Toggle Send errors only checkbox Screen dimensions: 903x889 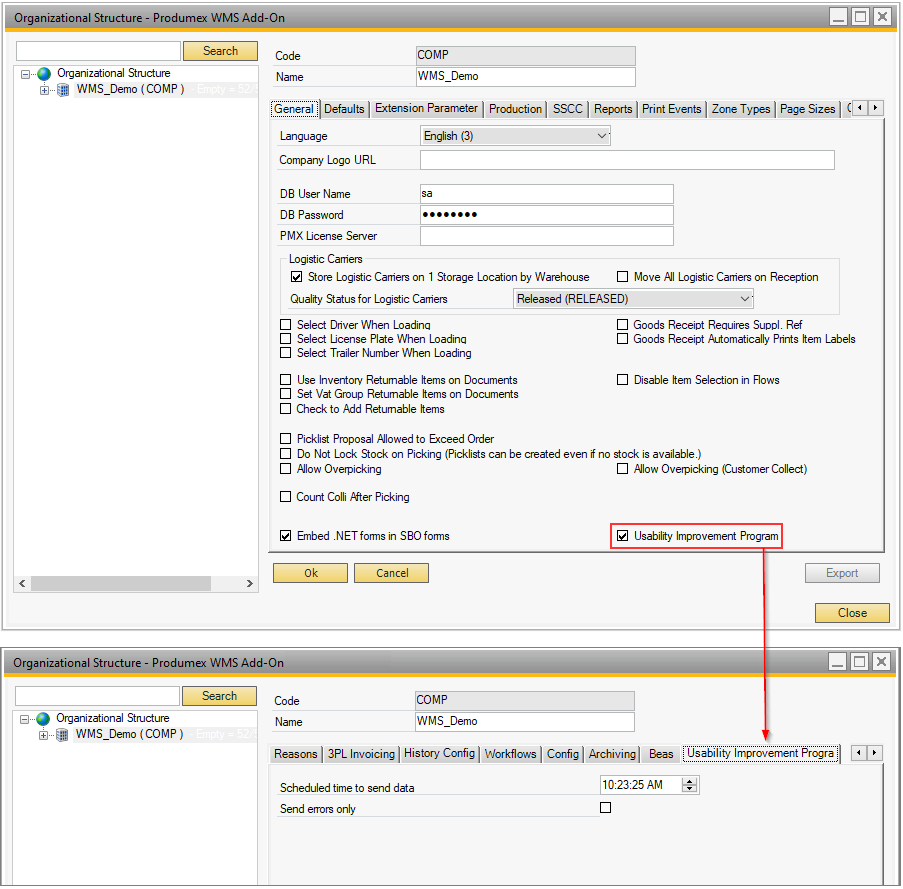pos(605,808)
